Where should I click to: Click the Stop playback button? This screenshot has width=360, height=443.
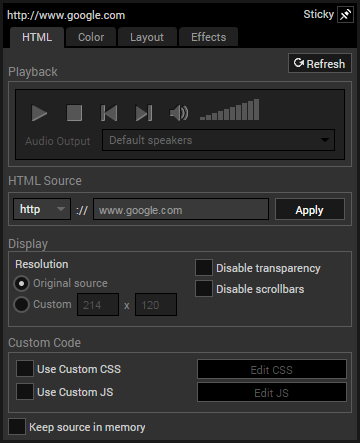coord(74,113)
